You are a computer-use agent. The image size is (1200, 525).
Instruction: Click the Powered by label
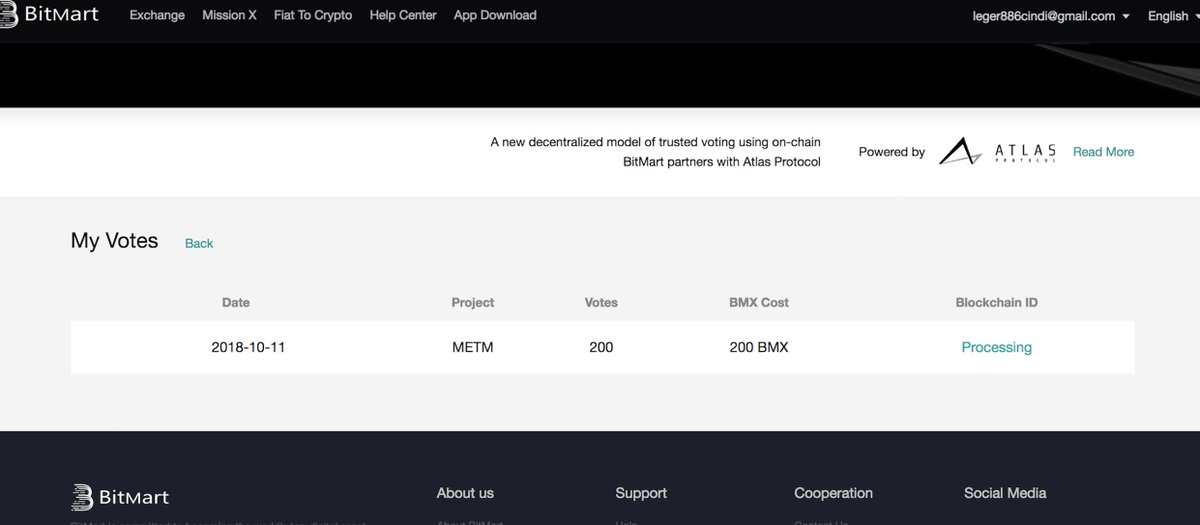point(892,152)
